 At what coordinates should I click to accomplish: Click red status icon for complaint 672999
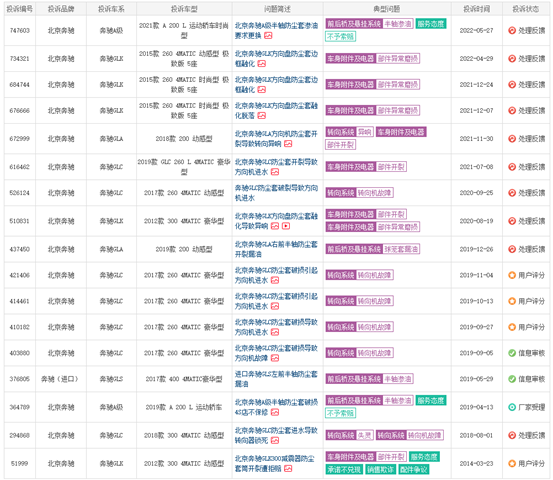[512, 139]
